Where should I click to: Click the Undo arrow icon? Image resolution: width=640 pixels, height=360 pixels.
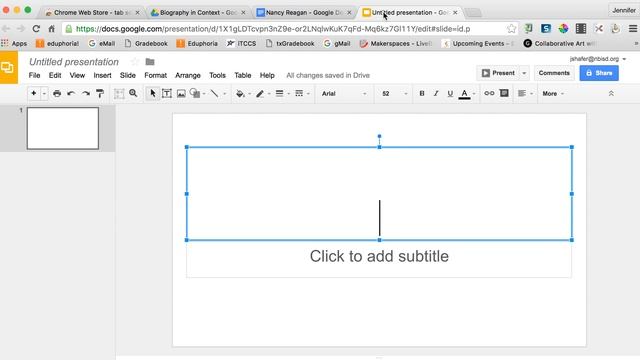click(x=71, y=93)
